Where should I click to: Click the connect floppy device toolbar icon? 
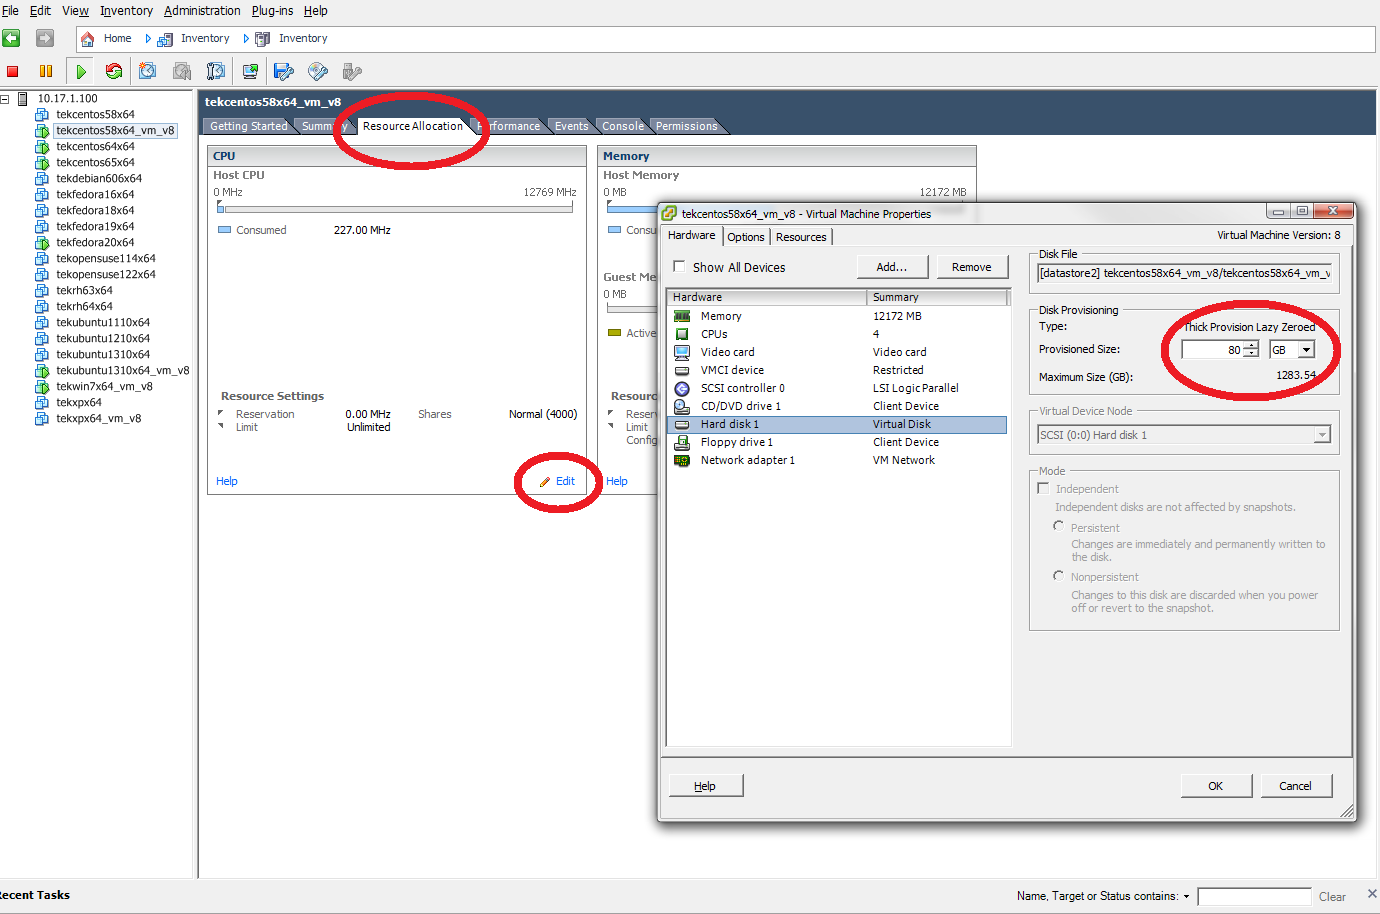[x=284, y=71]
